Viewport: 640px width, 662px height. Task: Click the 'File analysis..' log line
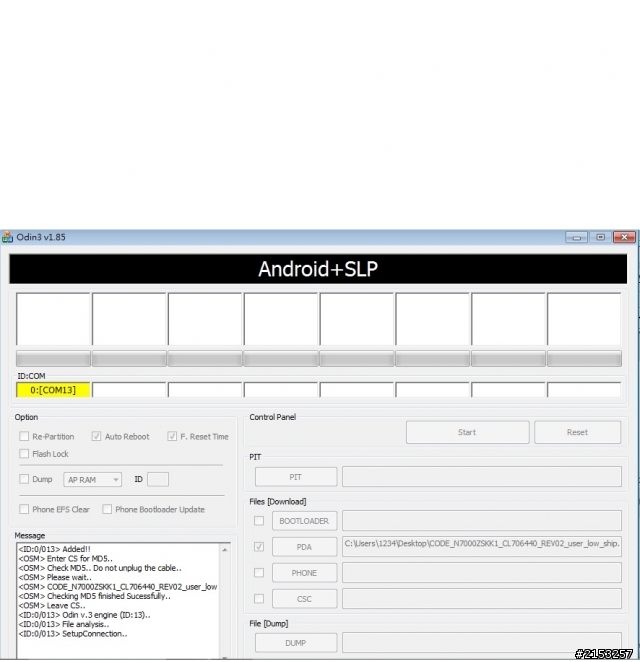point(64,624)
